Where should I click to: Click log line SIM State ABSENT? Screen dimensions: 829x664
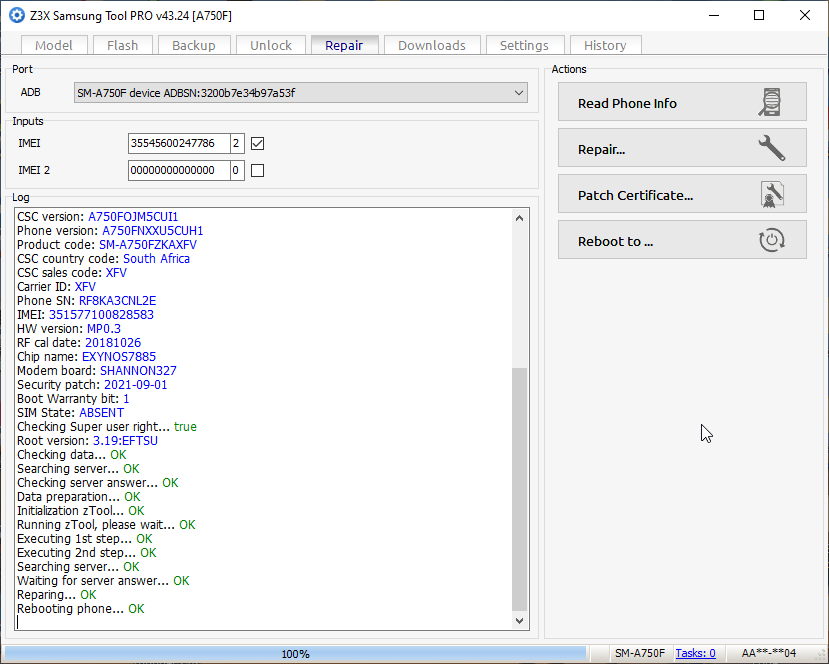tap(70, 413)
